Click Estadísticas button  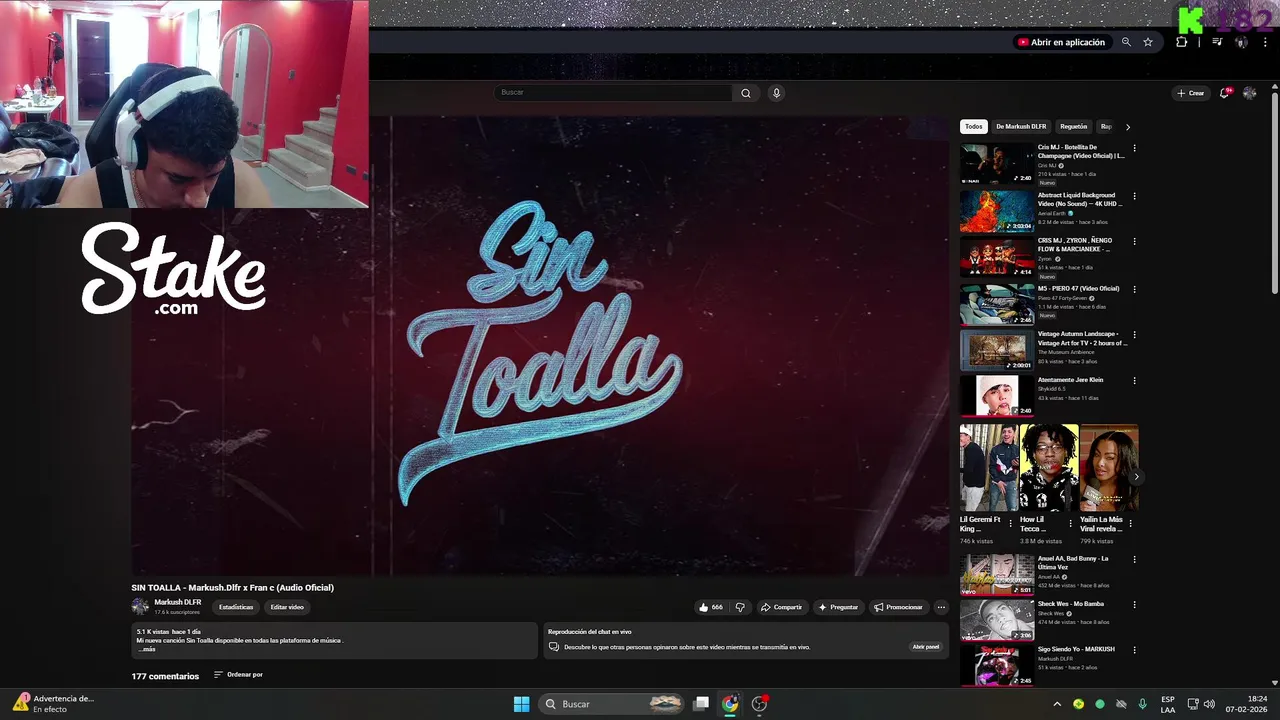pos(236,607)
